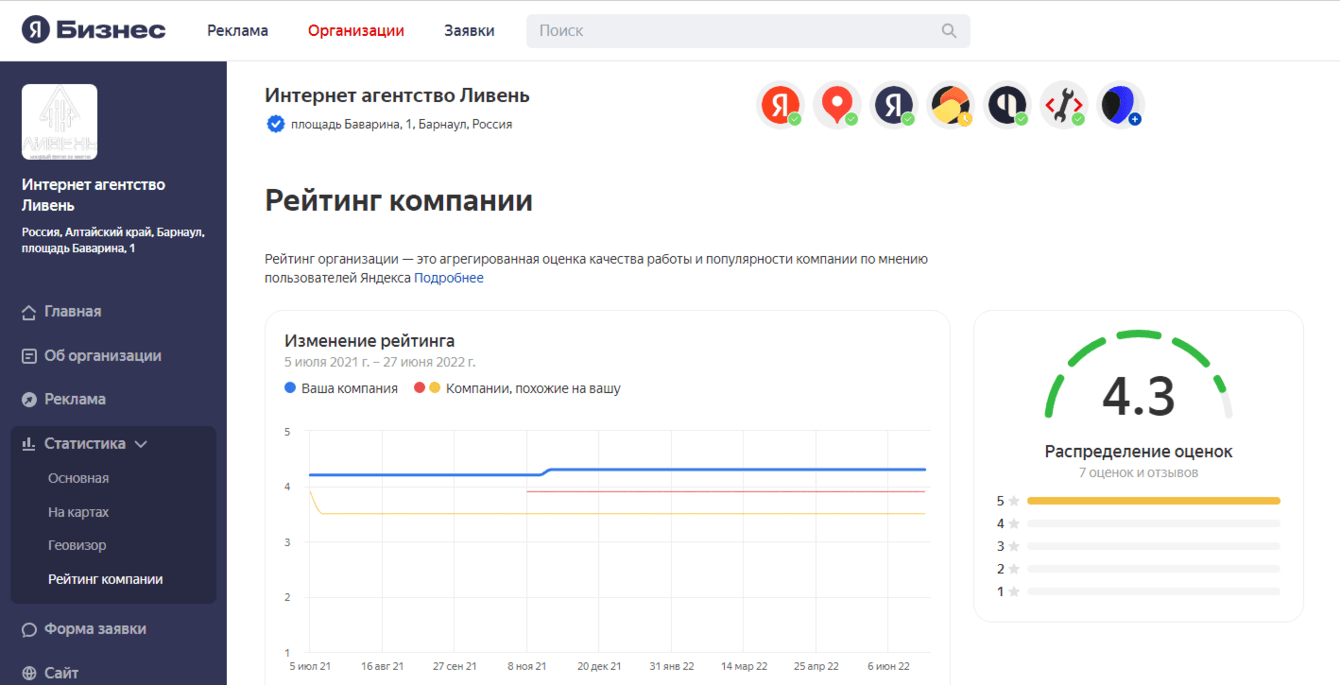Click the company logo thumbnail in sidebar
Viewport: 1340px width, 685px height.
[60, 122]
